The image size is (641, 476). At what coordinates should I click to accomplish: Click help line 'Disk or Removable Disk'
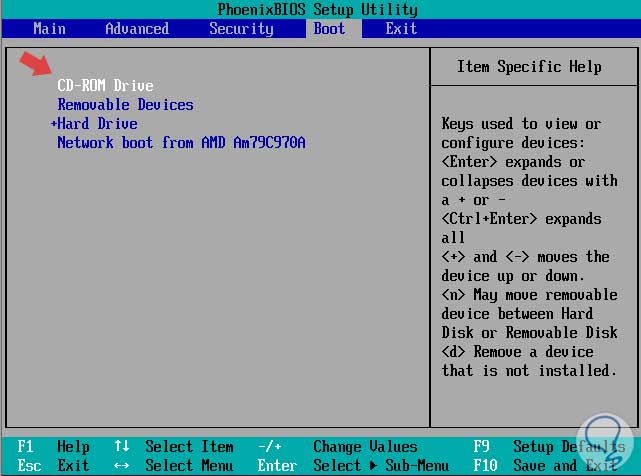(x=529, y=332)
